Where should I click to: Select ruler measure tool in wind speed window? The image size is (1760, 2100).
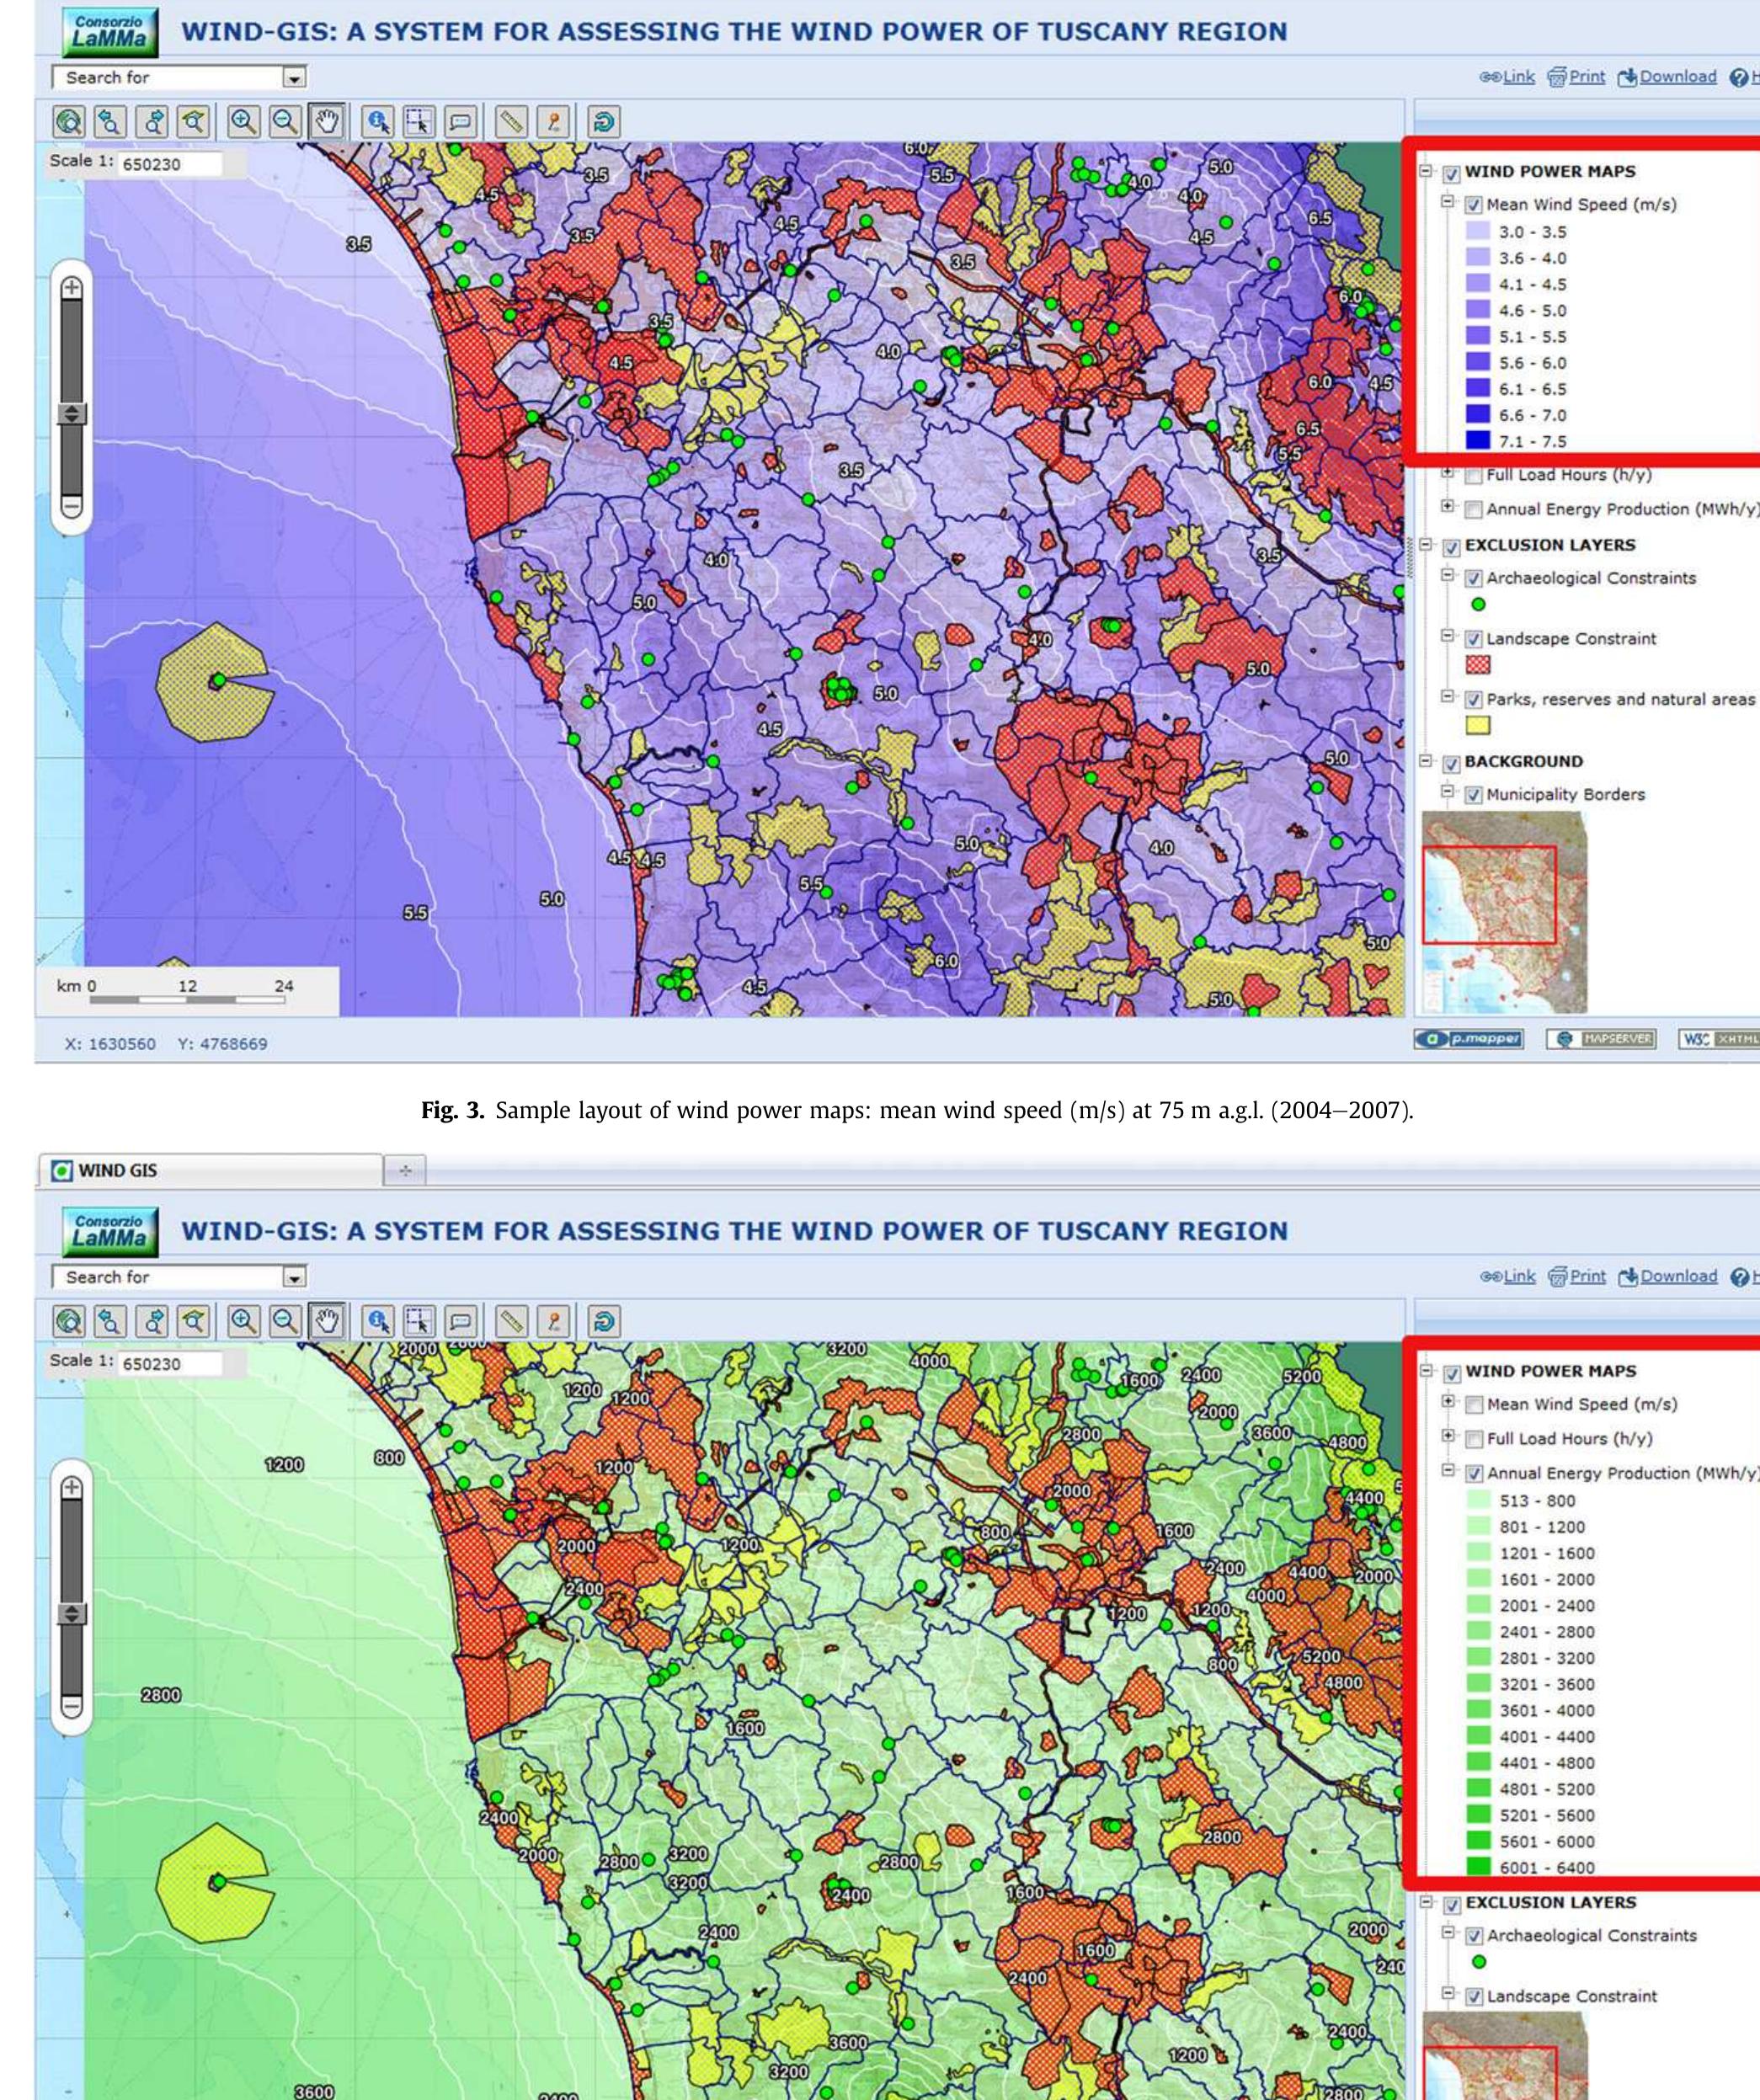(x=512, y=122)
